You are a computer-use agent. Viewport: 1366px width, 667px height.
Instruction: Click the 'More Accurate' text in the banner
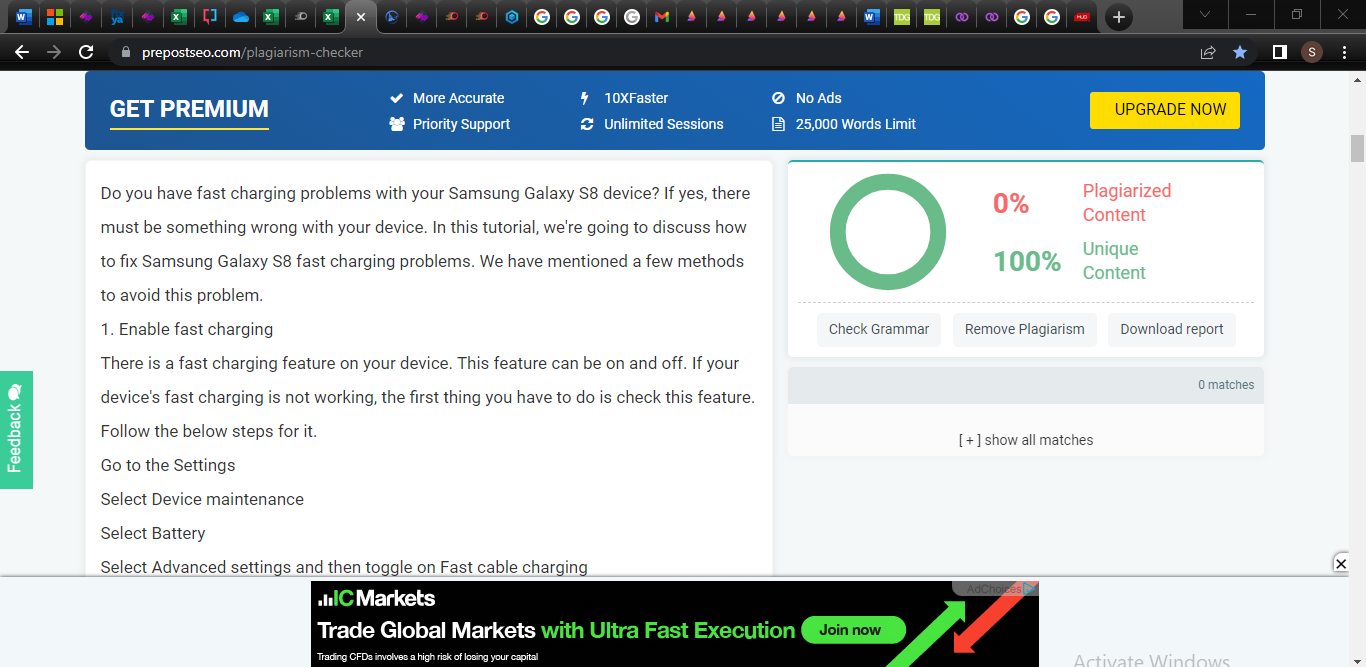click(459, 98)
